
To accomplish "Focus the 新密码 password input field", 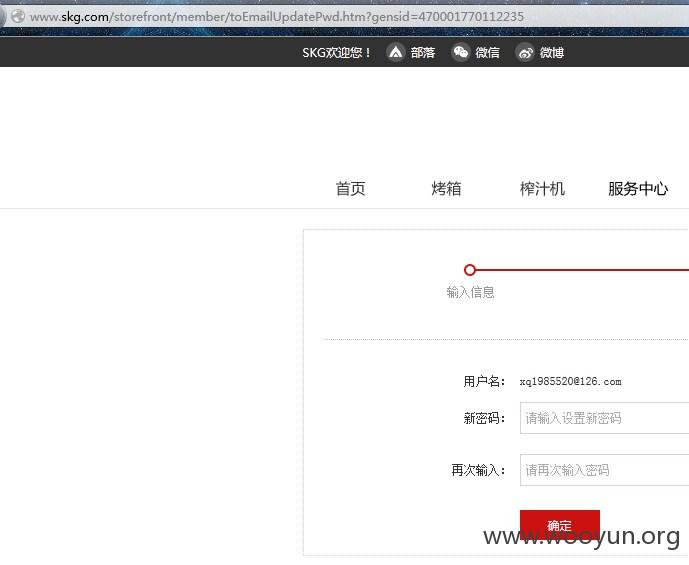I will 604,418.
